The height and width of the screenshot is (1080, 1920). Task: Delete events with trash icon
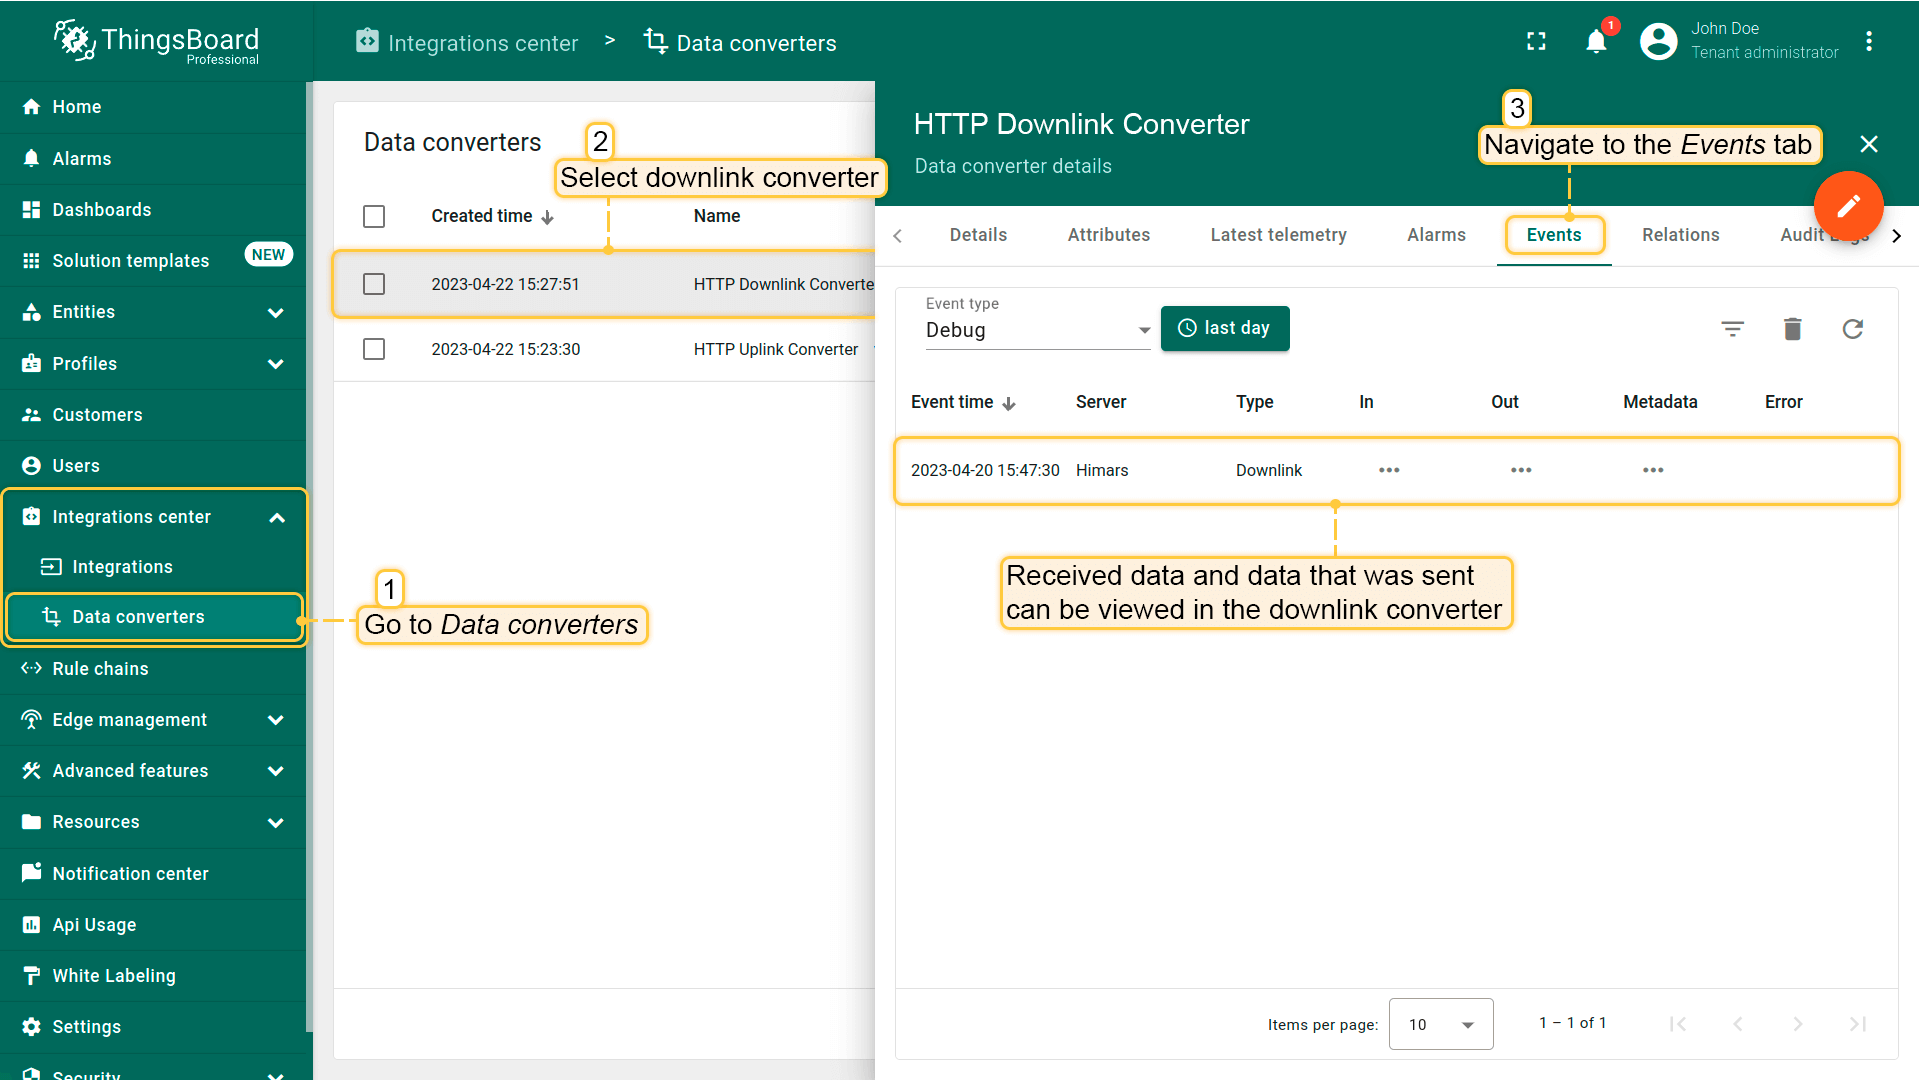(x=1792, y=329)
